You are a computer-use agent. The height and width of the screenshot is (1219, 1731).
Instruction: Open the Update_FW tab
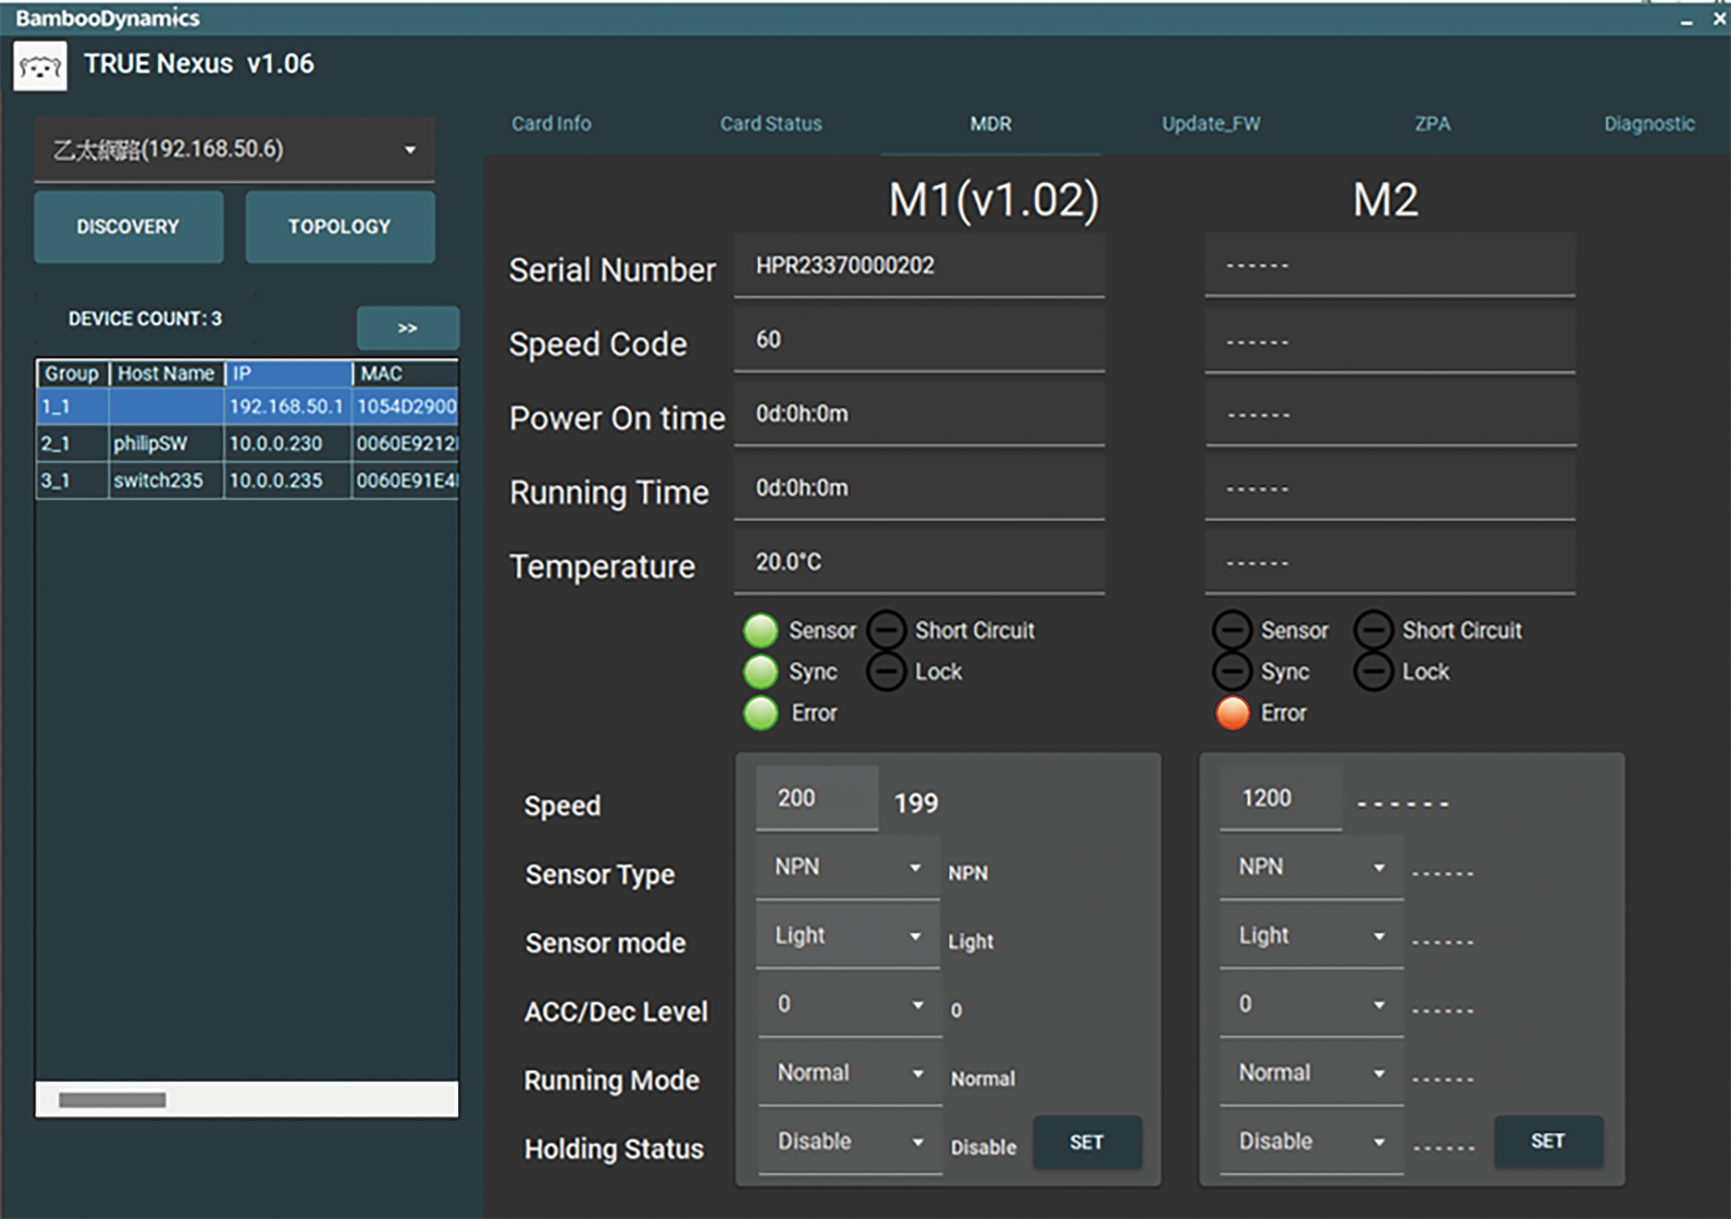point(1211,124)
